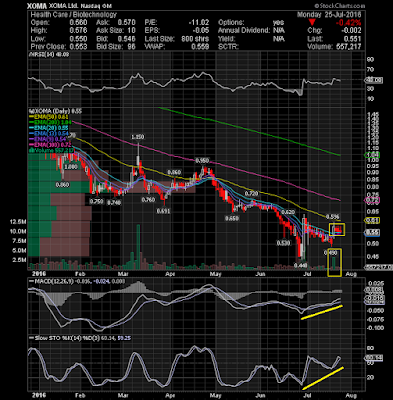
Task: Click the Ask Size value 10
Action: click(x=131, y=31)
